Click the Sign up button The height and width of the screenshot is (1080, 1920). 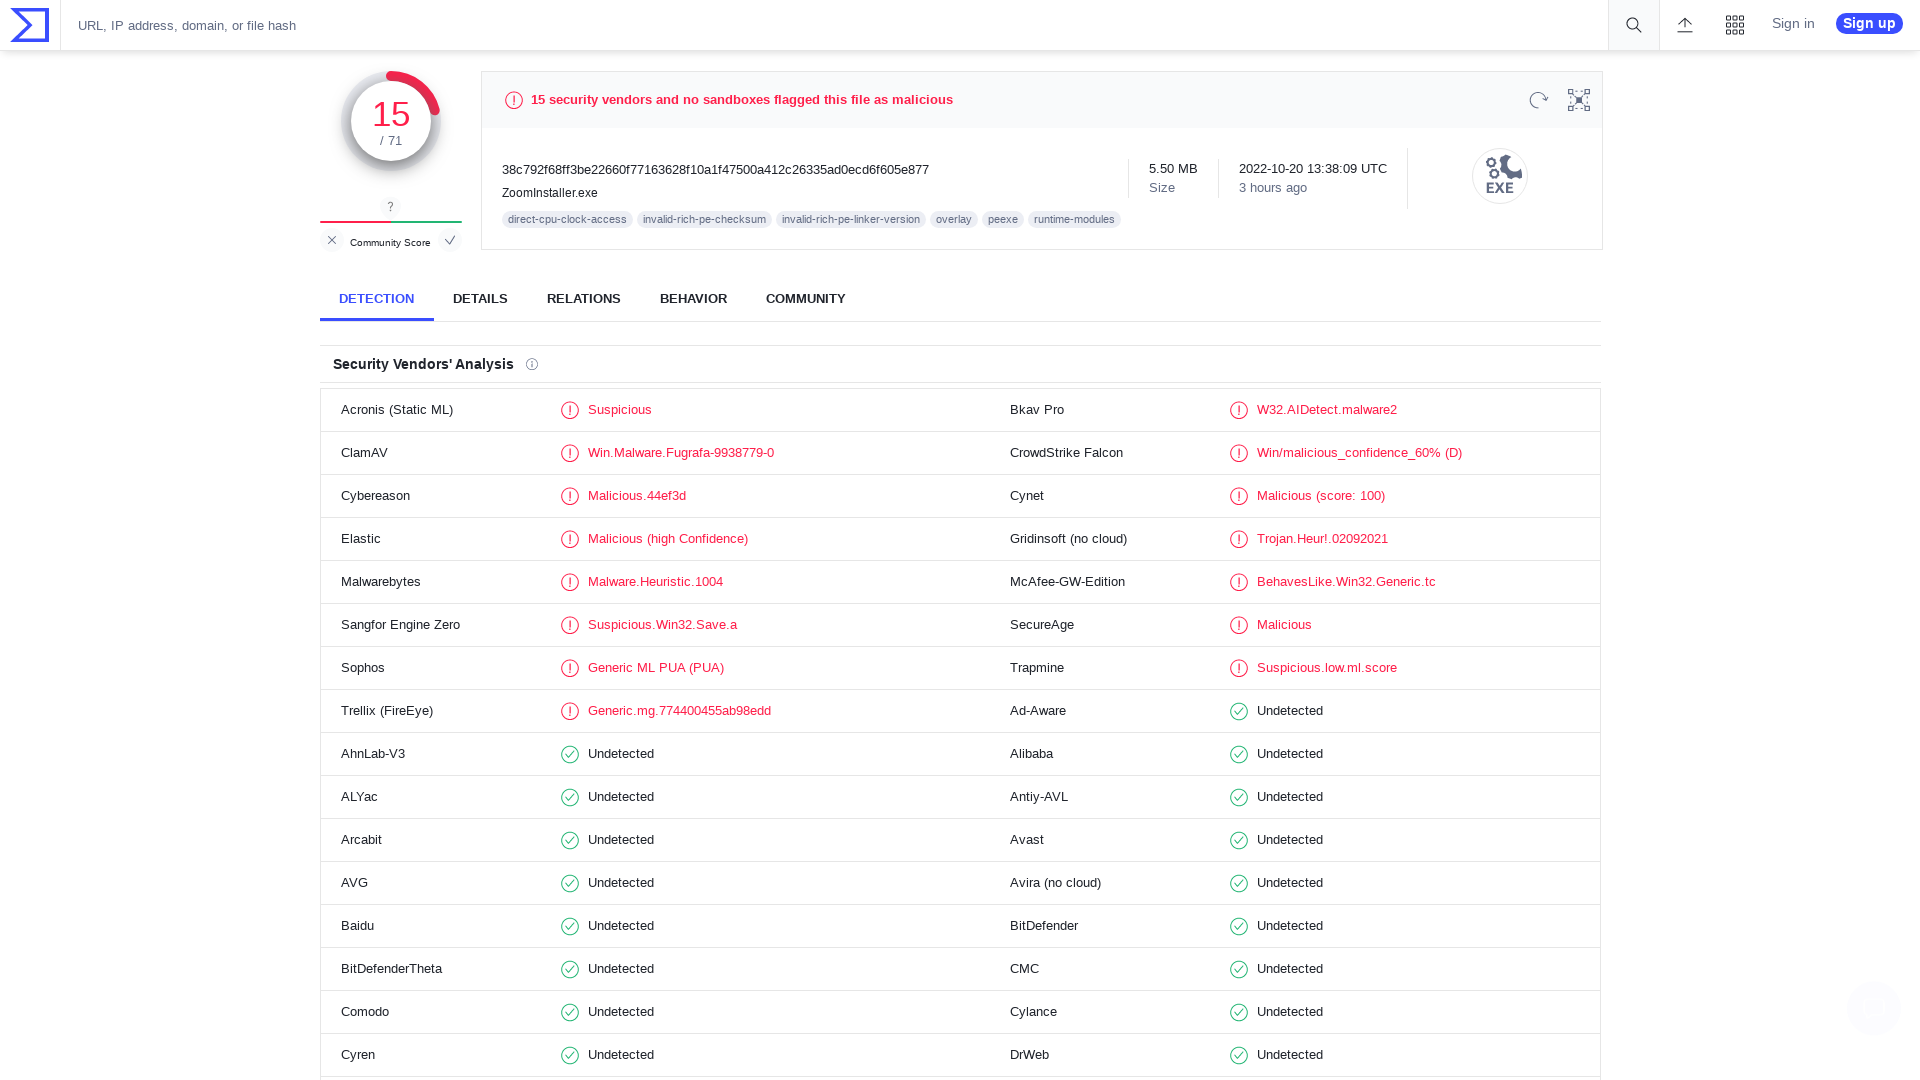1868,23
